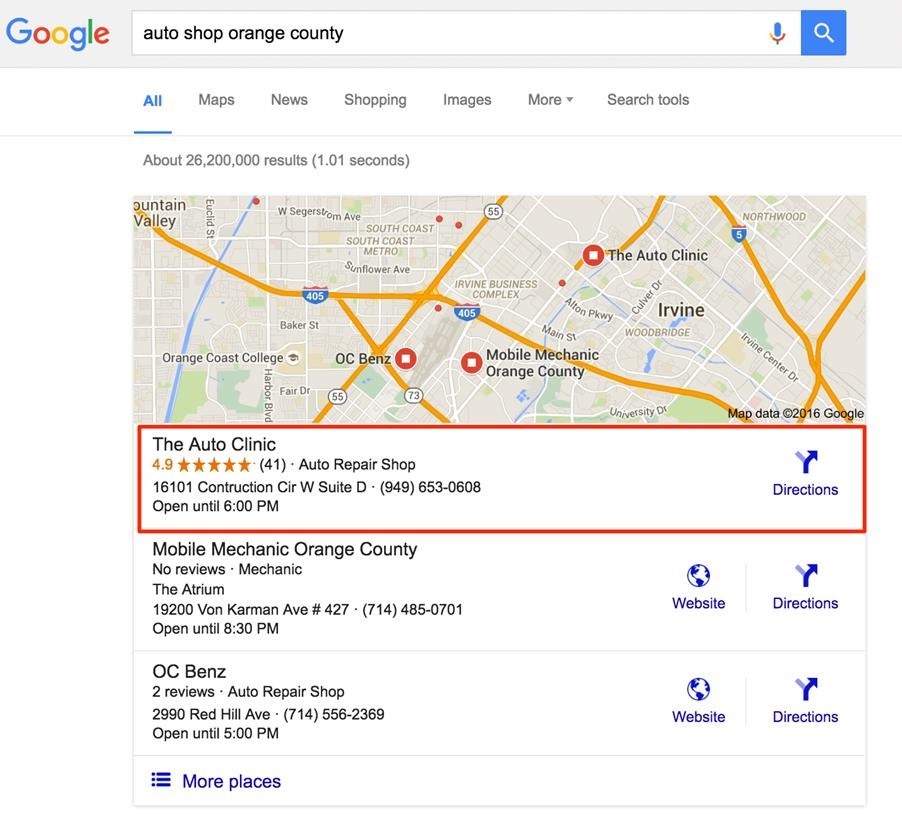Viewport: 902px width, 823px height.
Task: Click the OC Benz map pin
Action: [x=405, y=358]
